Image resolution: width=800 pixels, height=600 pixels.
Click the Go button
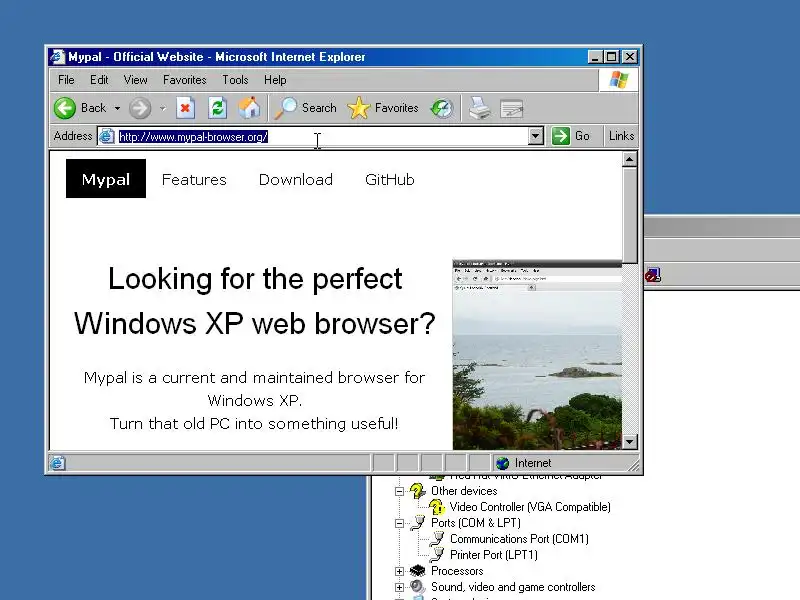click(571, 136)
